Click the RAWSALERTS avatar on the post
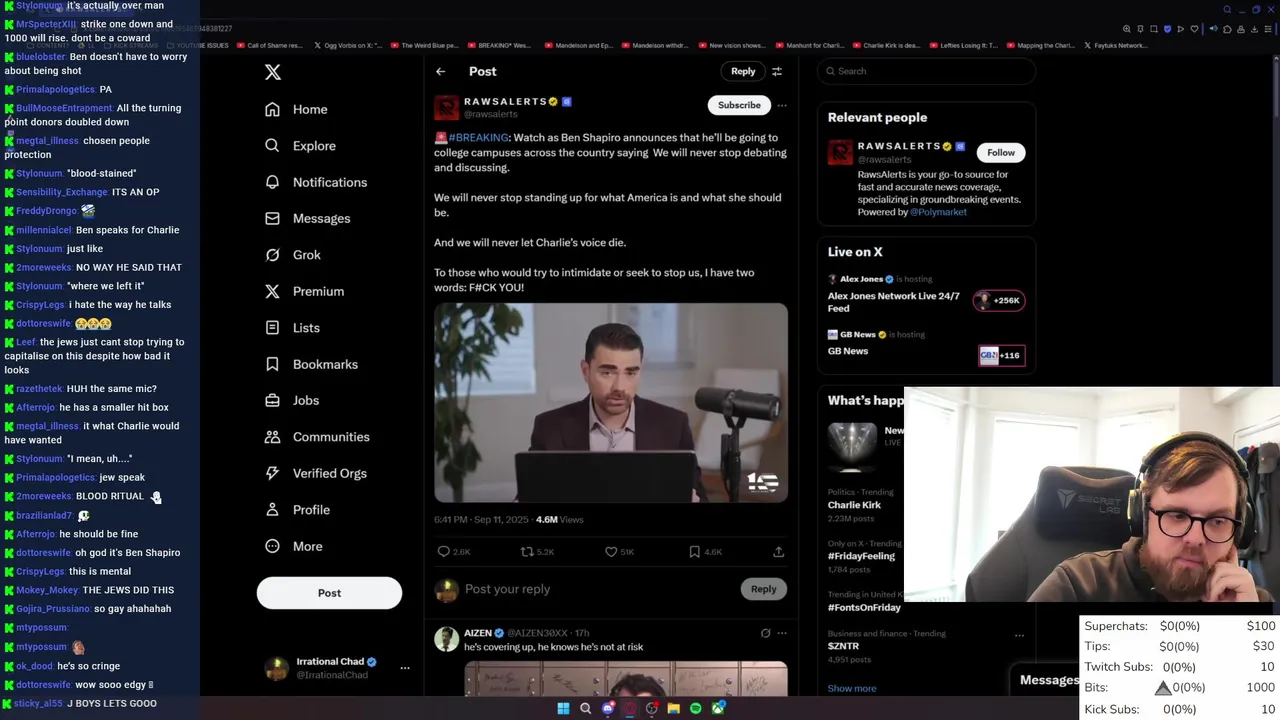This screenshot has height=720, width=1280. (446, 108)
